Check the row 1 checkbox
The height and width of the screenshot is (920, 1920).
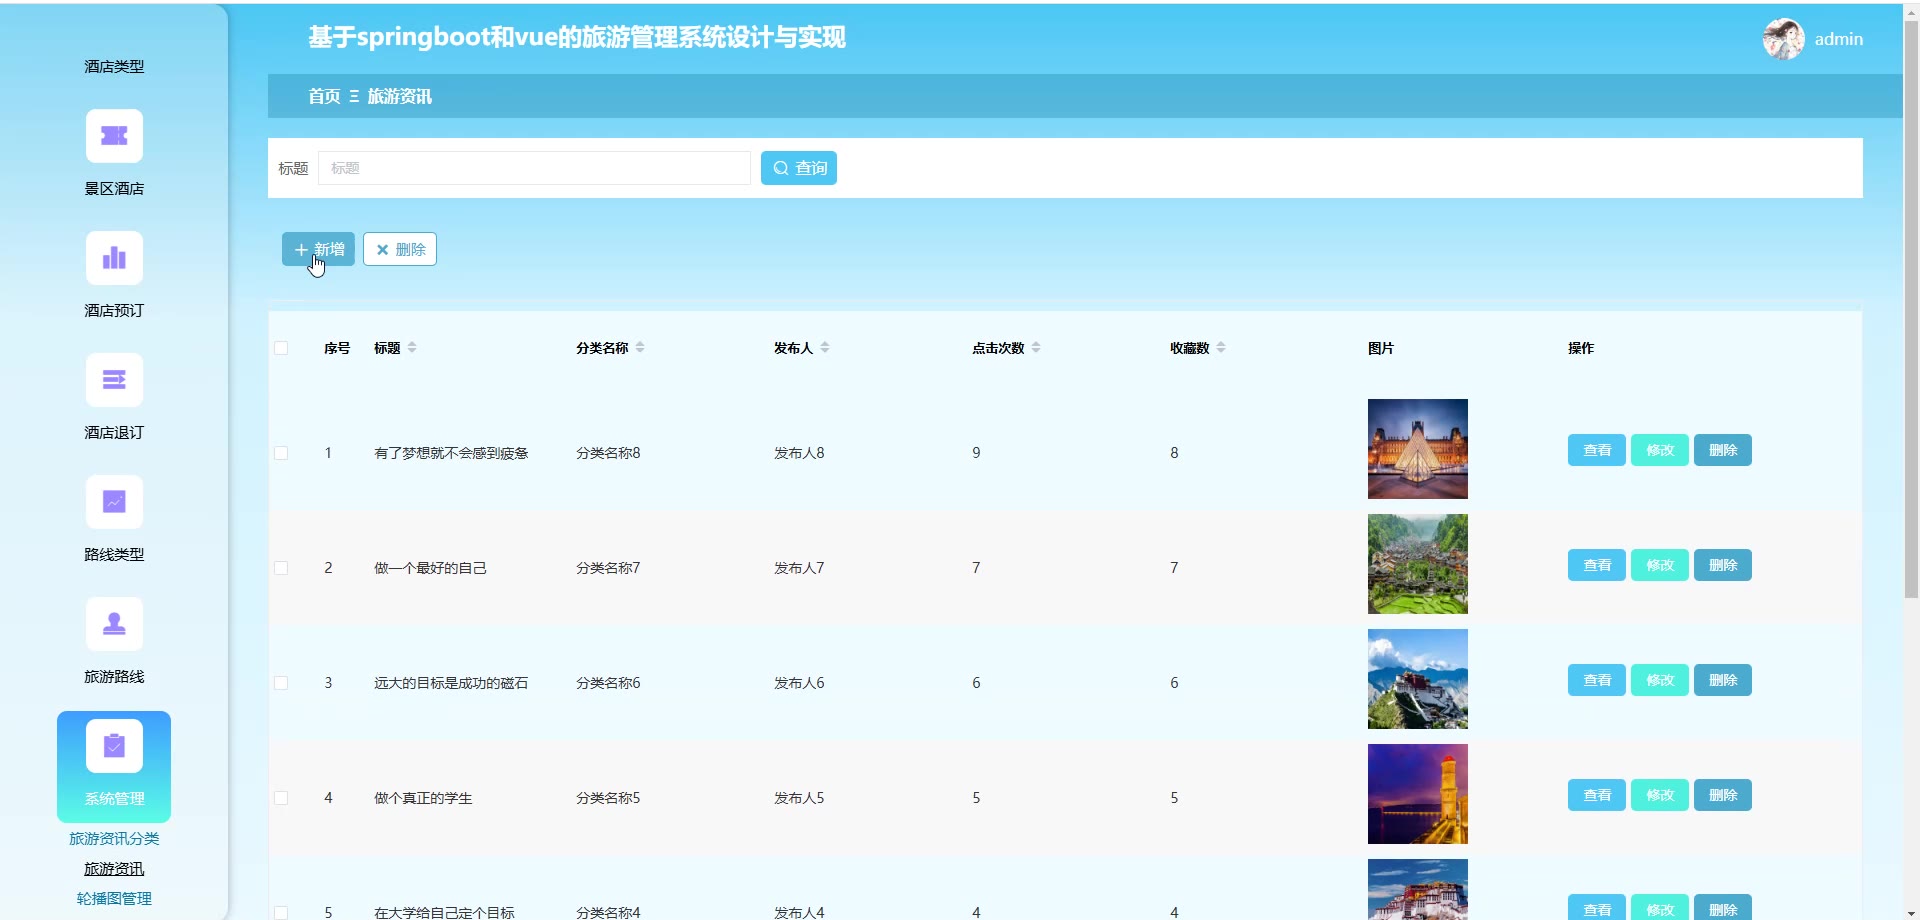[x=281, y=453]
